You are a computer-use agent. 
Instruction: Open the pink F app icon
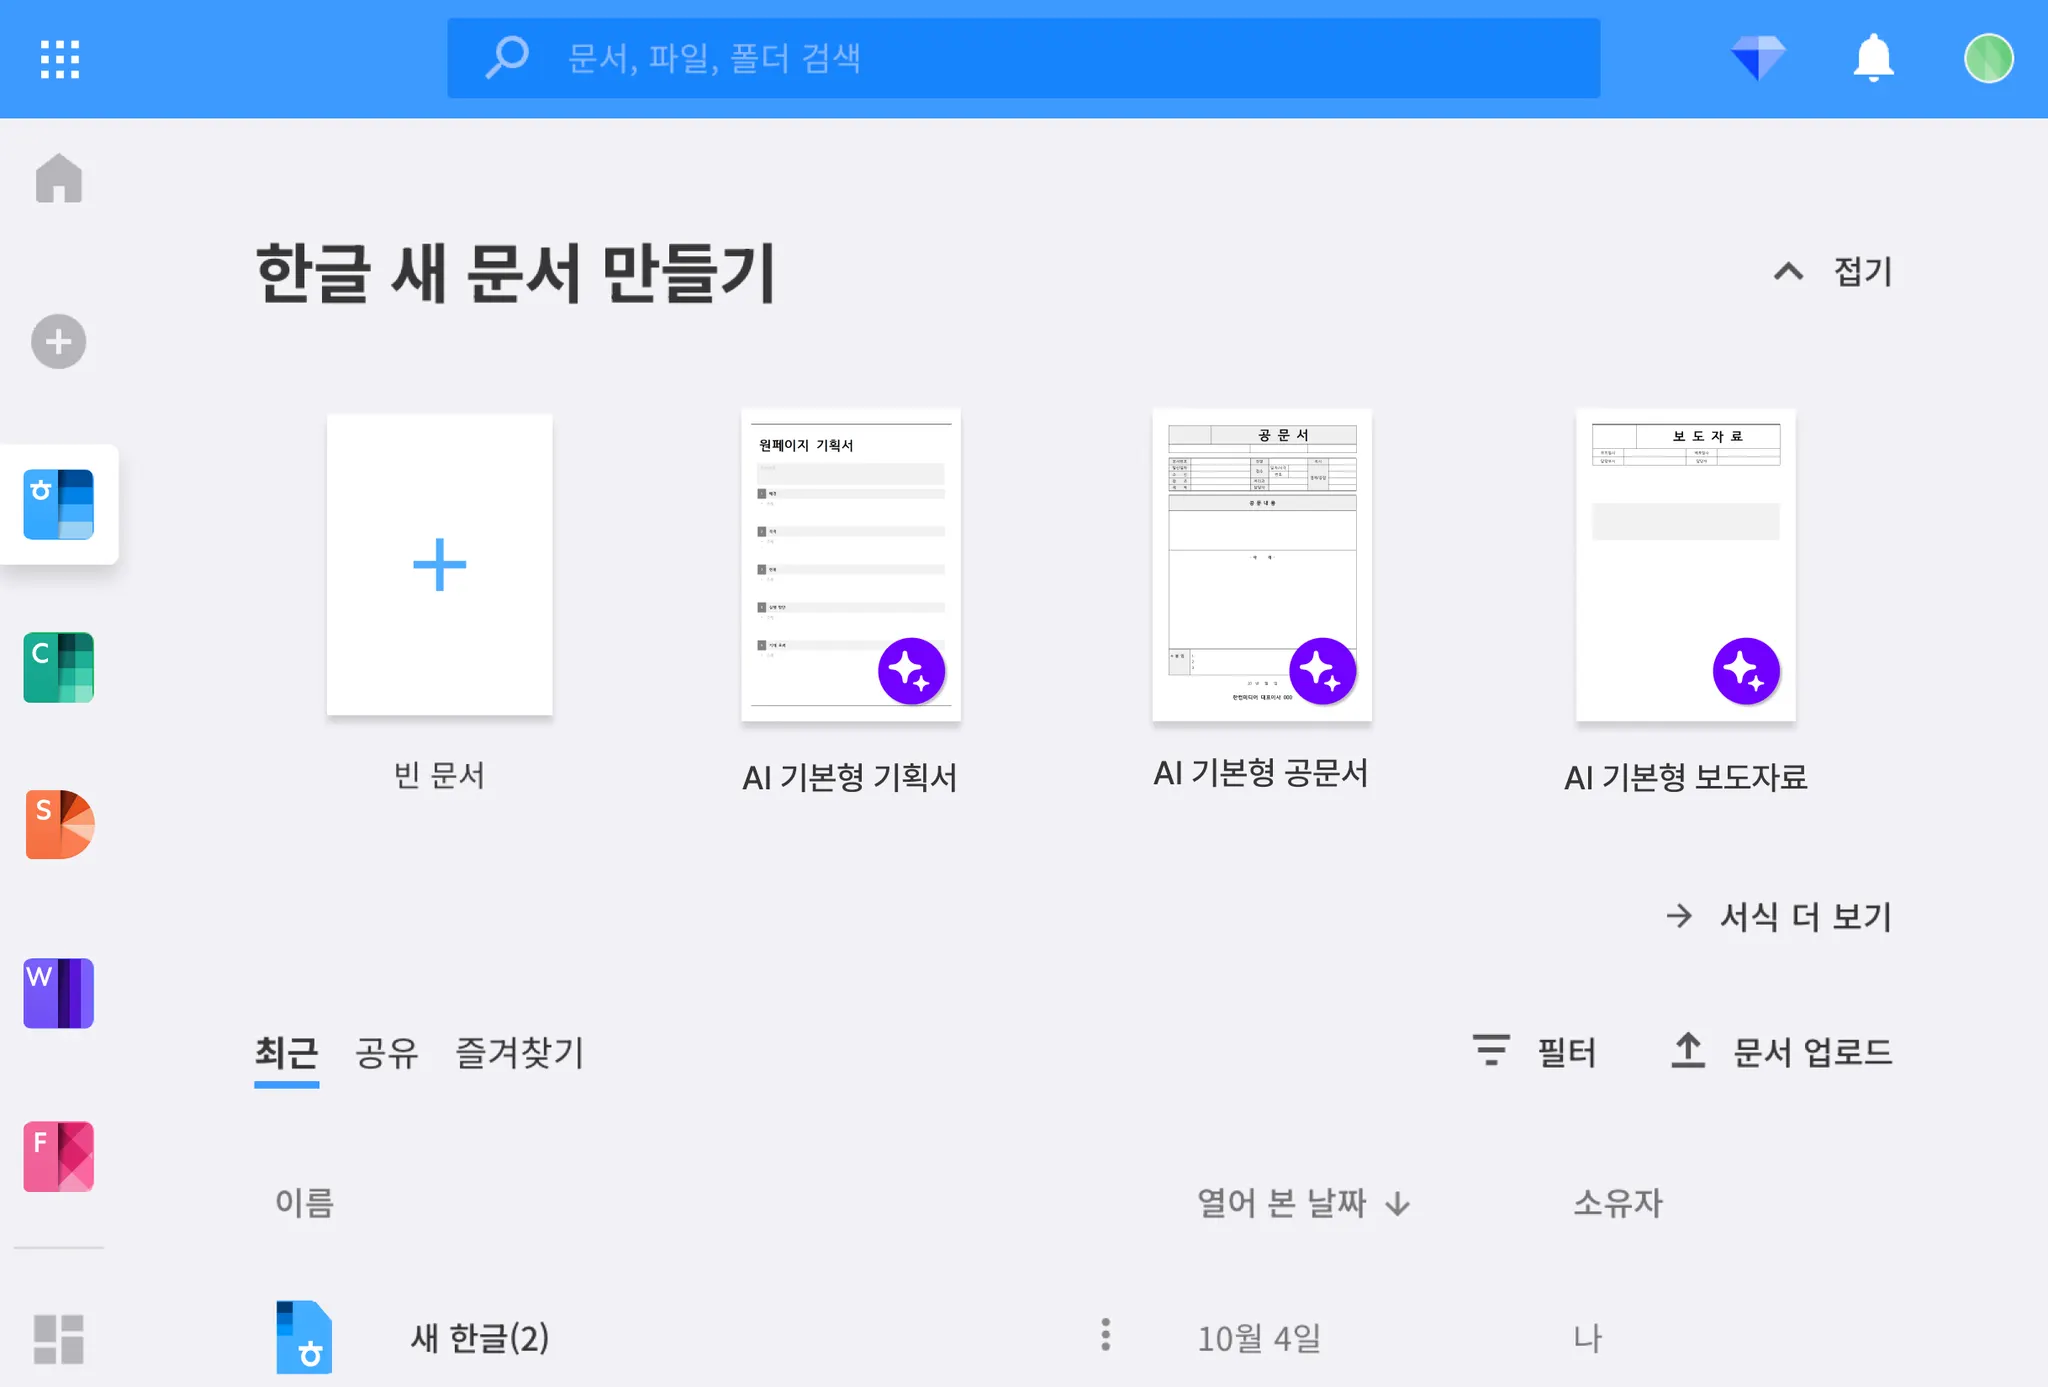tap(59, 1156)
